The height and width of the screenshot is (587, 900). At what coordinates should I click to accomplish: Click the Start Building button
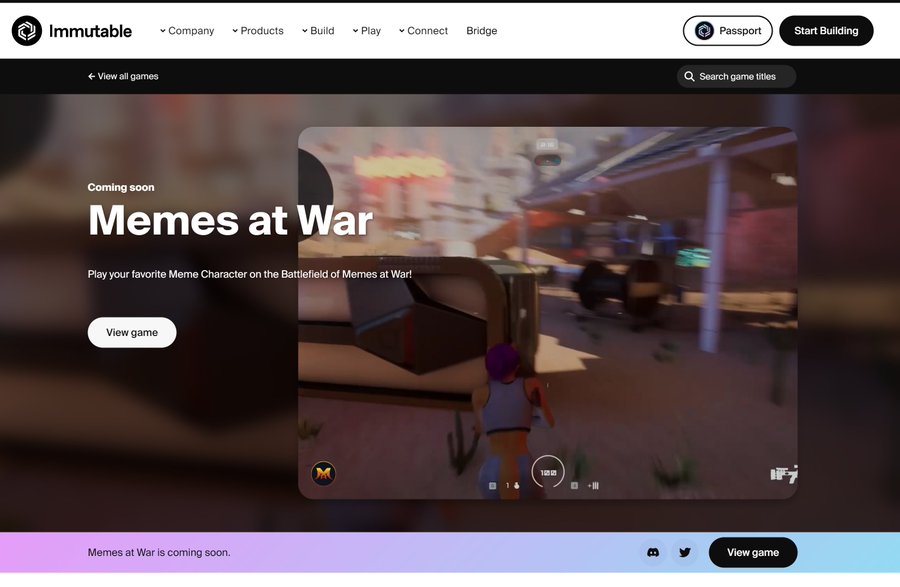pos(826,30)
